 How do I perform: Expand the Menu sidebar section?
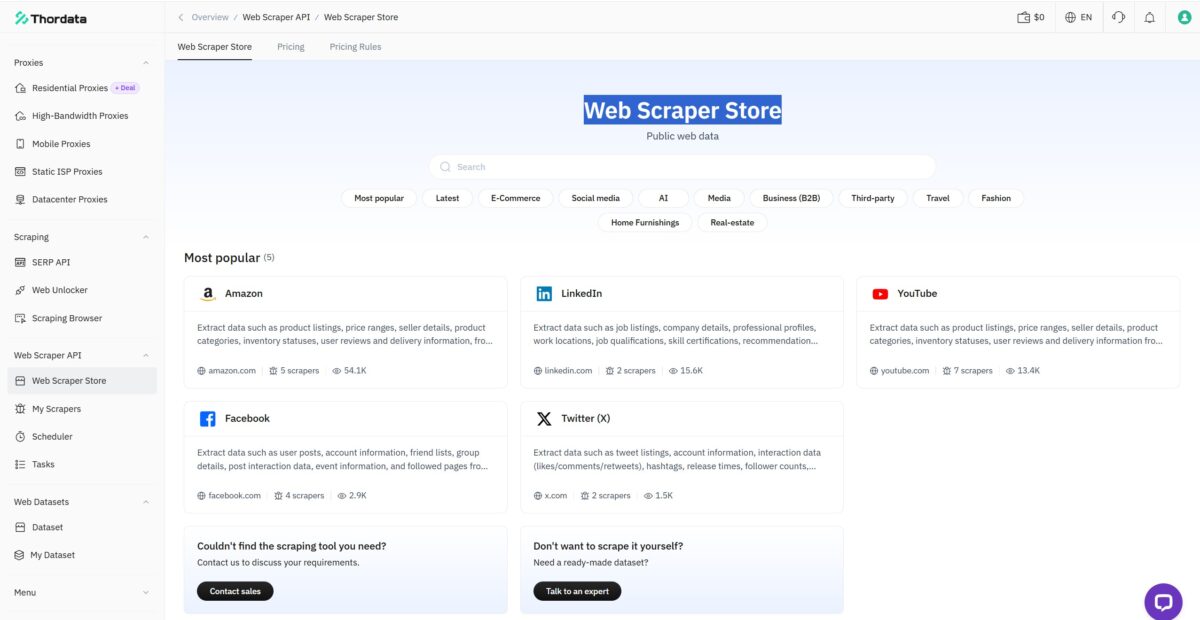pyautogui.click(x=146, y=593)
